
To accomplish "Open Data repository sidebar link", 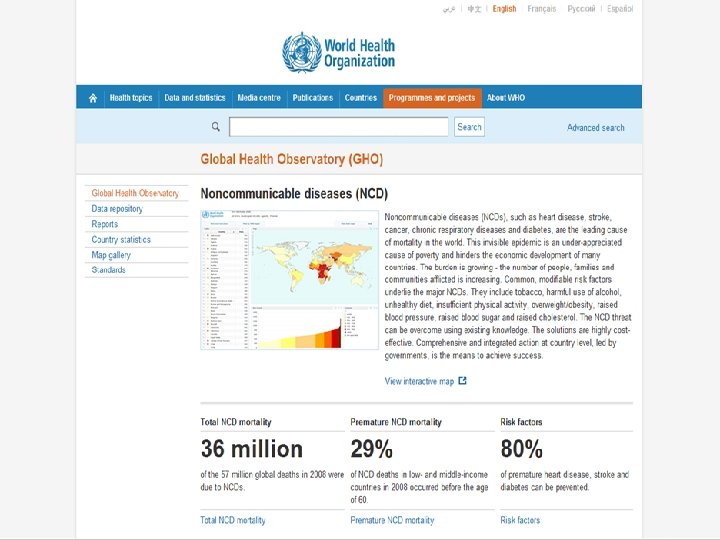I will pyautogui.click(x=117, y=209).
